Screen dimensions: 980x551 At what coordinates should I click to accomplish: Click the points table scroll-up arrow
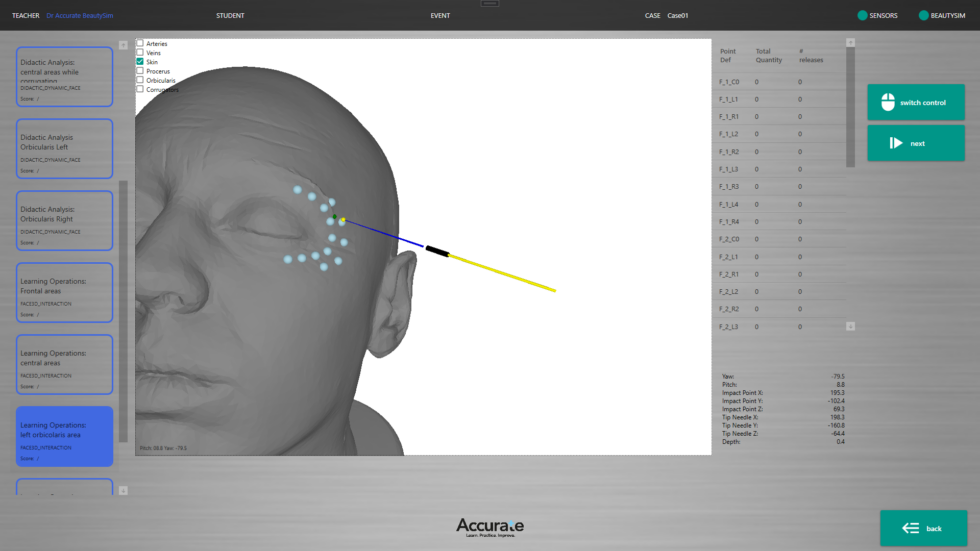pos(850,43)
